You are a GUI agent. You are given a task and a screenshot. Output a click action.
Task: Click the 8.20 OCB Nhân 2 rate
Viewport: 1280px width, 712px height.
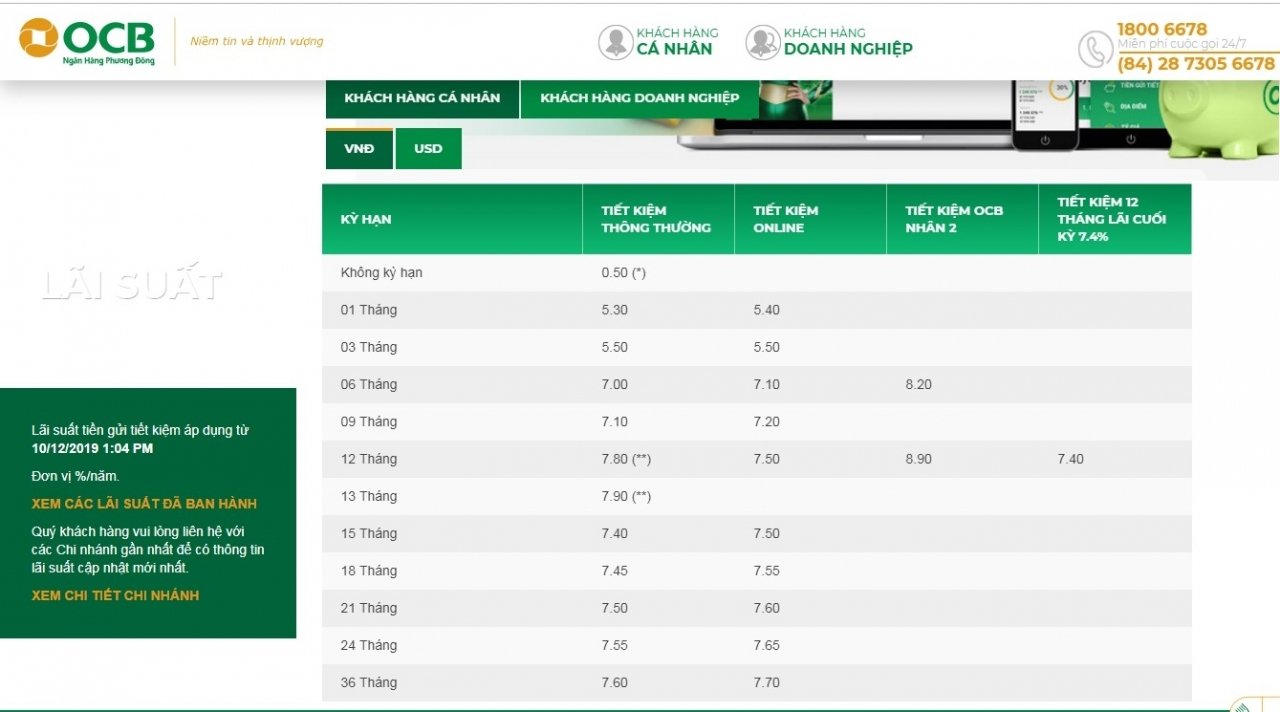pyautogui.click(x=918, y=384)
